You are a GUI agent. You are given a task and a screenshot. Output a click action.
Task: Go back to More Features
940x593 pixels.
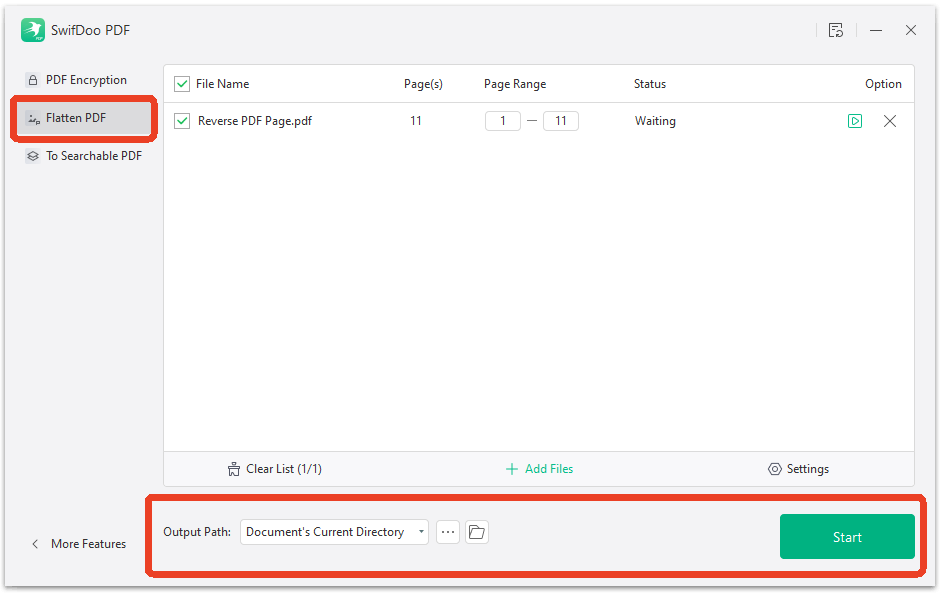coord(88,544)
